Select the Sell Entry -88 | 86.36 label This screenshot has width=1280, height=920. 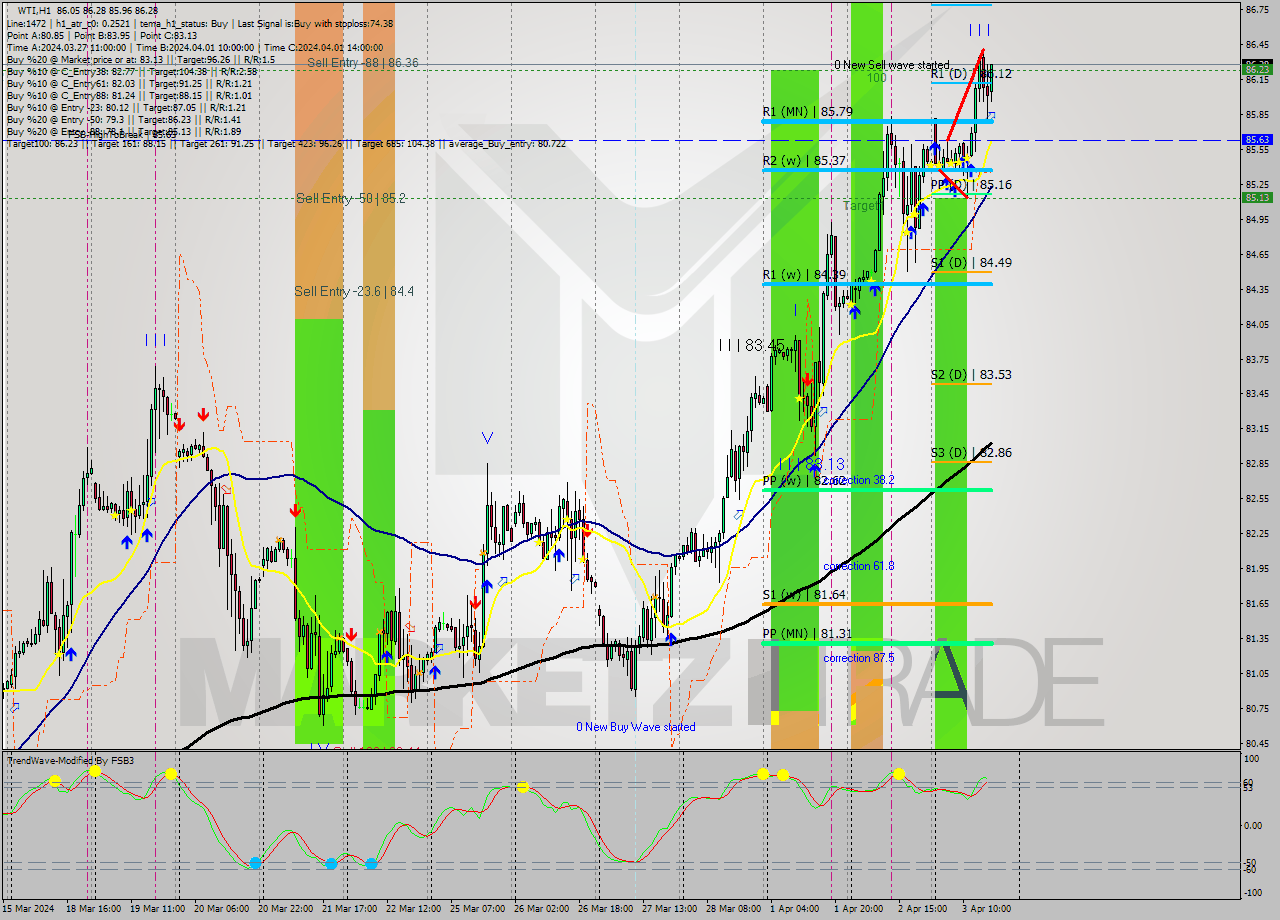click(x=363, y=62)
